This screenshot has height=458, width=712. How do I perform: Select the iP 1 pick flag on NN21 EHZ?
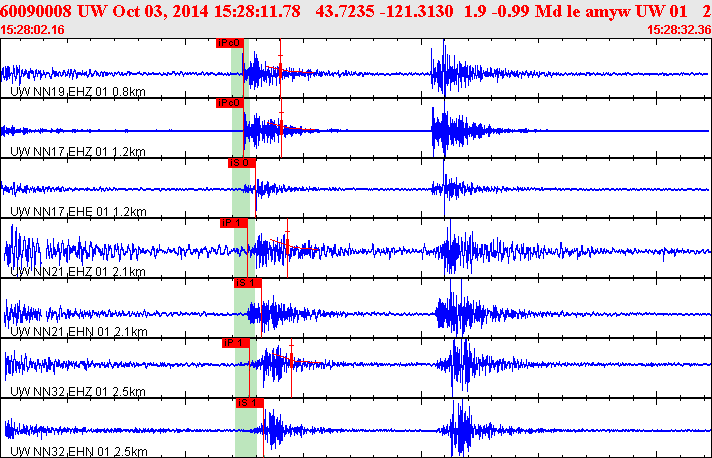pyautogui.click(x=234, y=223)
